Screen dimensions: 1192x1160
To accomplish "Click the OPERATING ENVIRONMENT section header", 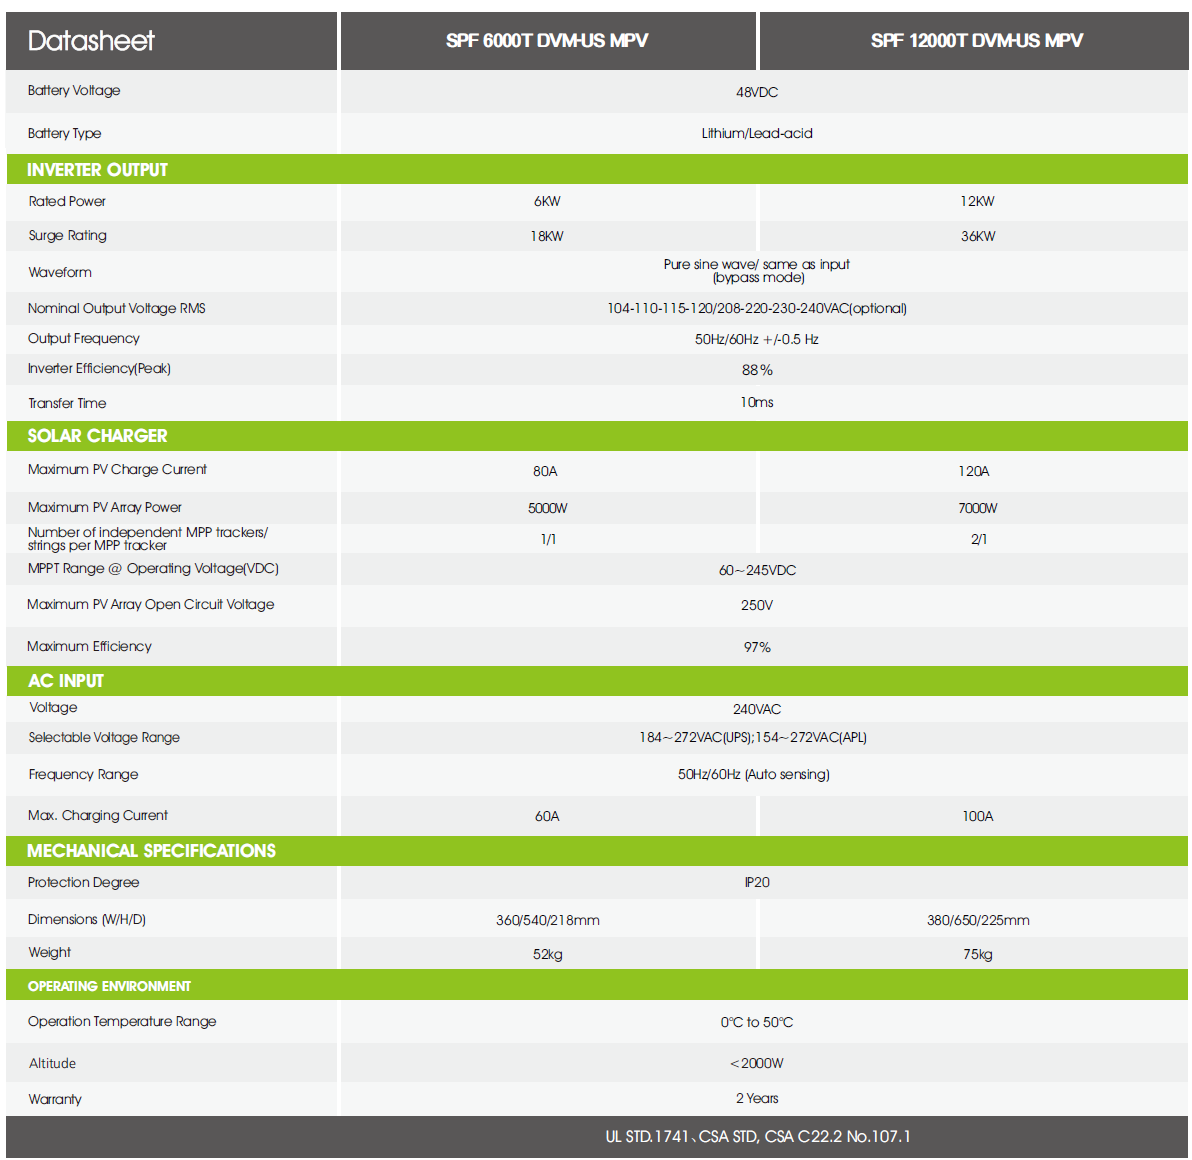I will (x=109, y=986).
